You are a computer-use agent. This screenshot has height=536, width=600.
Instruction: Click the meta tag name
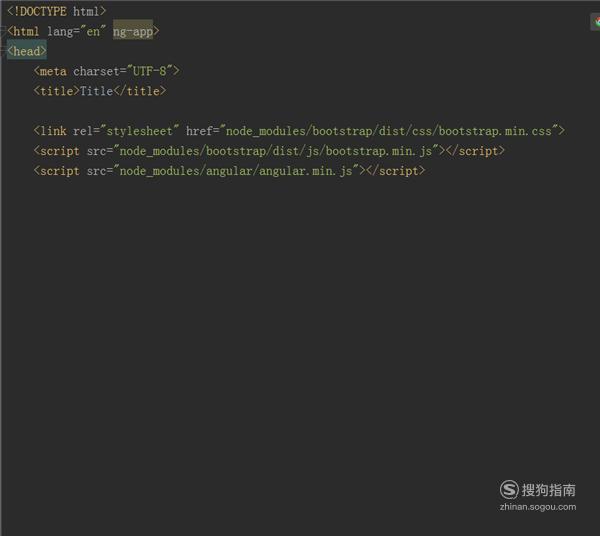pyautogui.click(x=53, y=71)
